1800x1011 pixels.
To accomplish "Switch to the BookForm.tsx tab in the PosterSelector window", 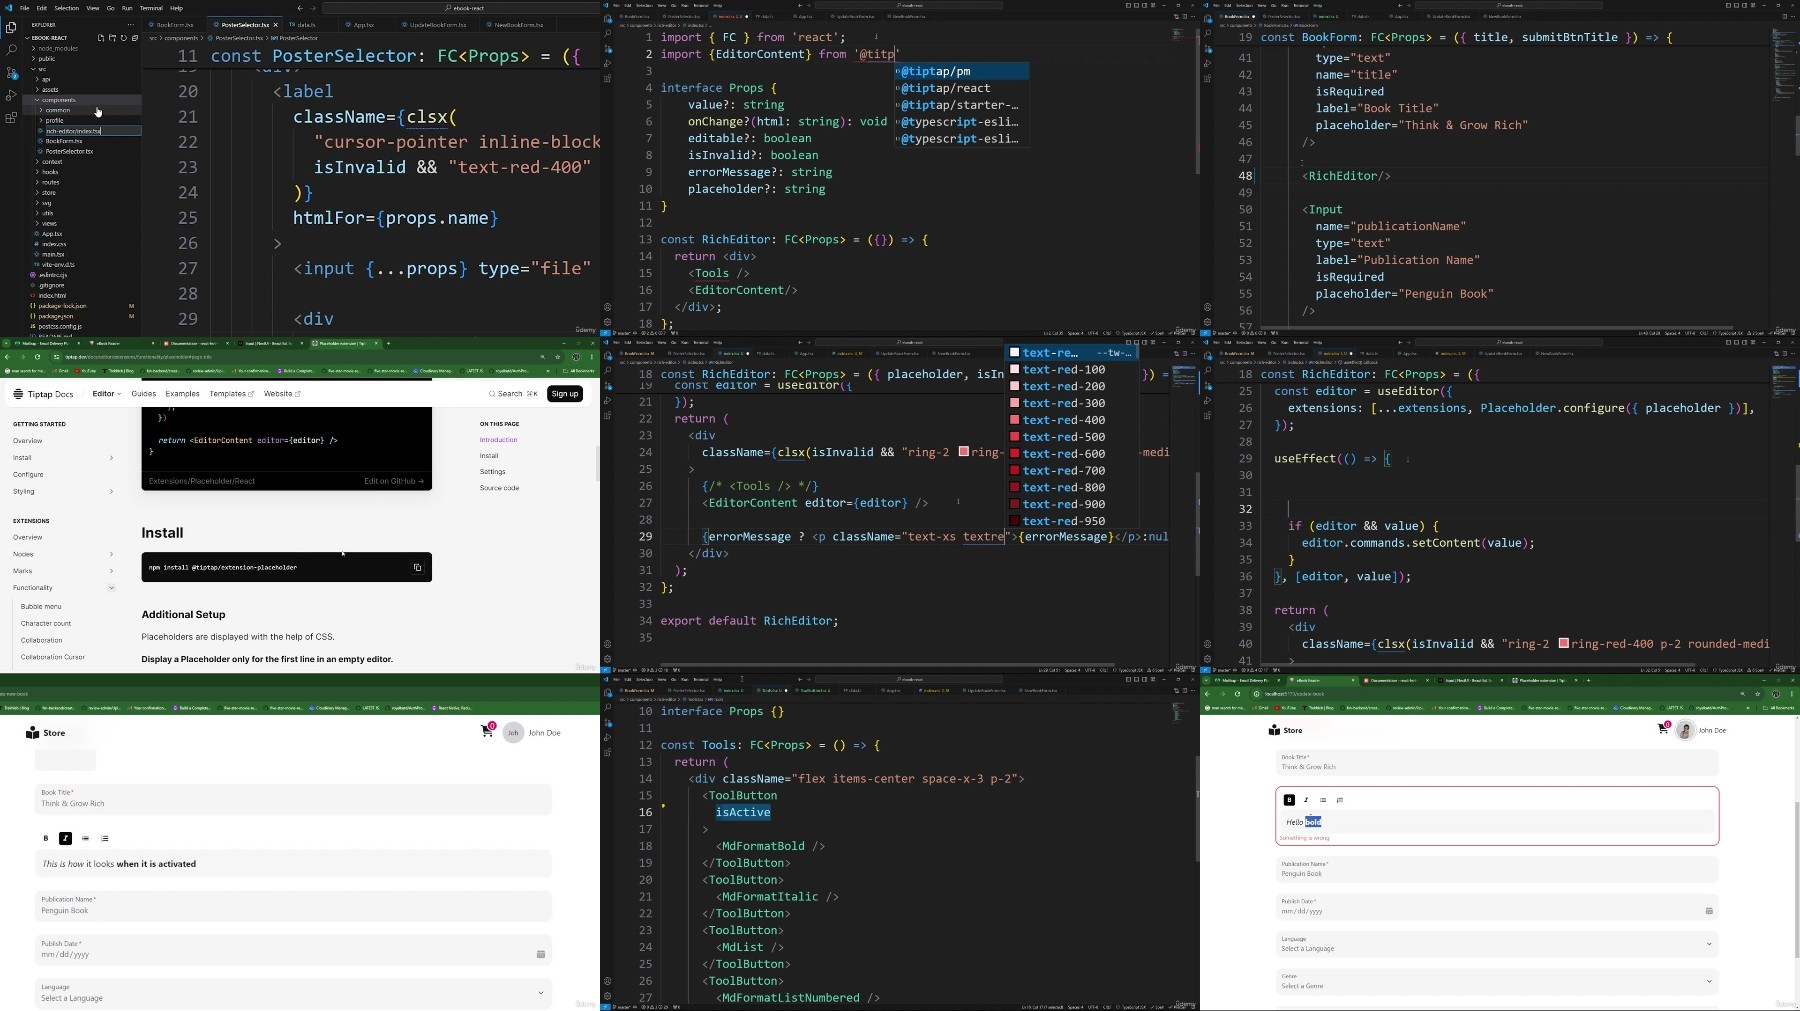I will (x=175, y=24).
